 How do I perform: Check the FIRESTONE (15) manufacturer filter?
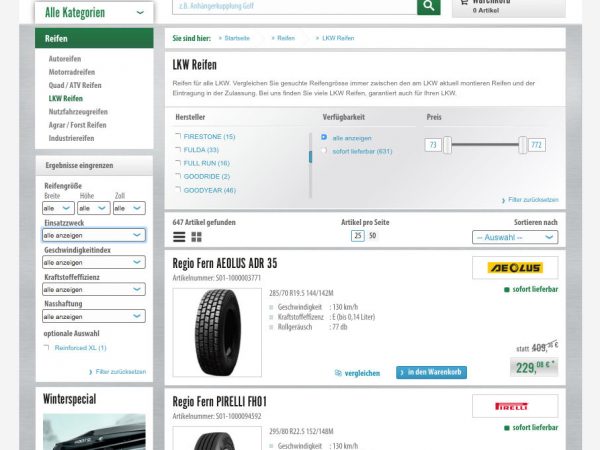[178, 136]
